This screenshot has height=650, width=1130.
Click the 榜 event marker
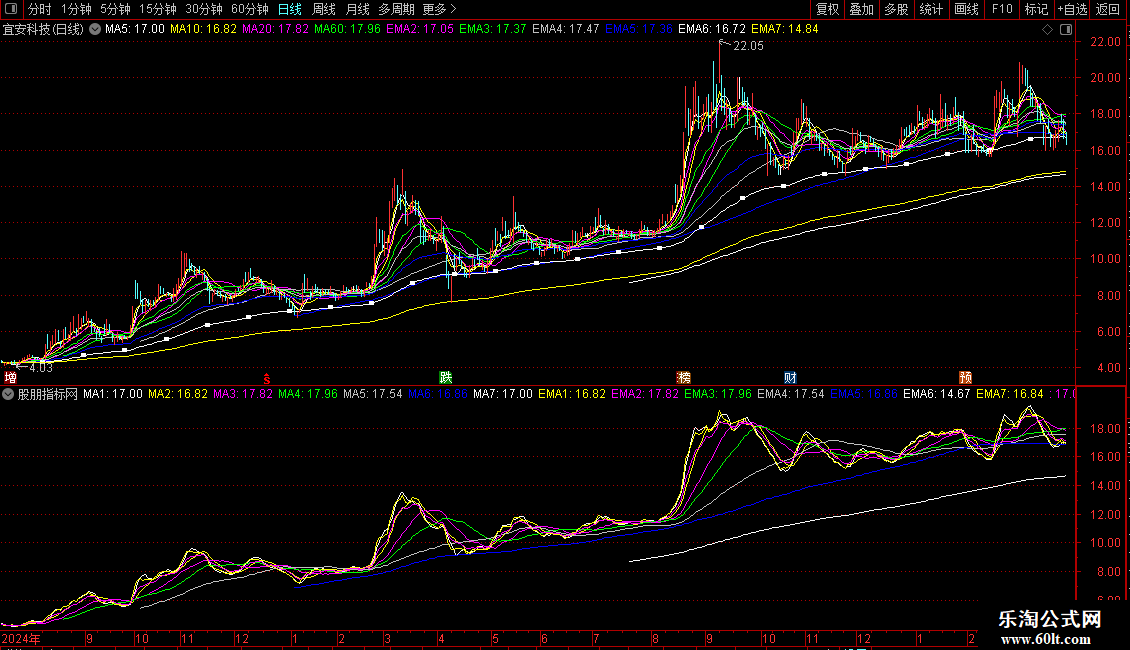pos(684,378)
